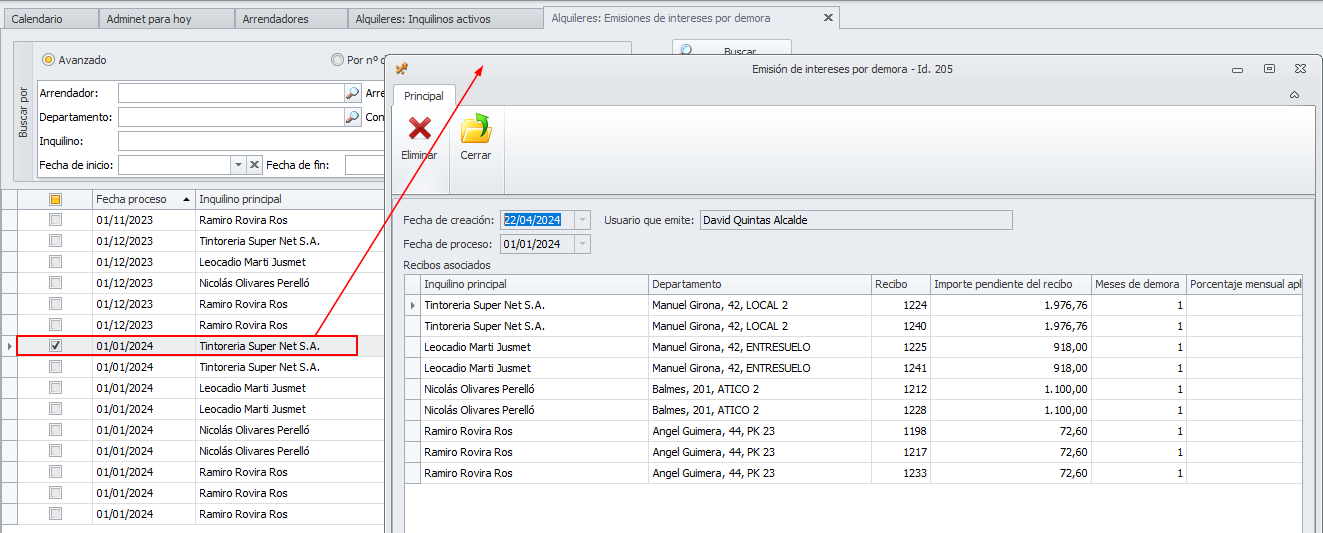The height and width of the screenshot is (533, 1323).
Task: Collapse the ribbon with the chevron icon
Action: (x=1294, y=95)
